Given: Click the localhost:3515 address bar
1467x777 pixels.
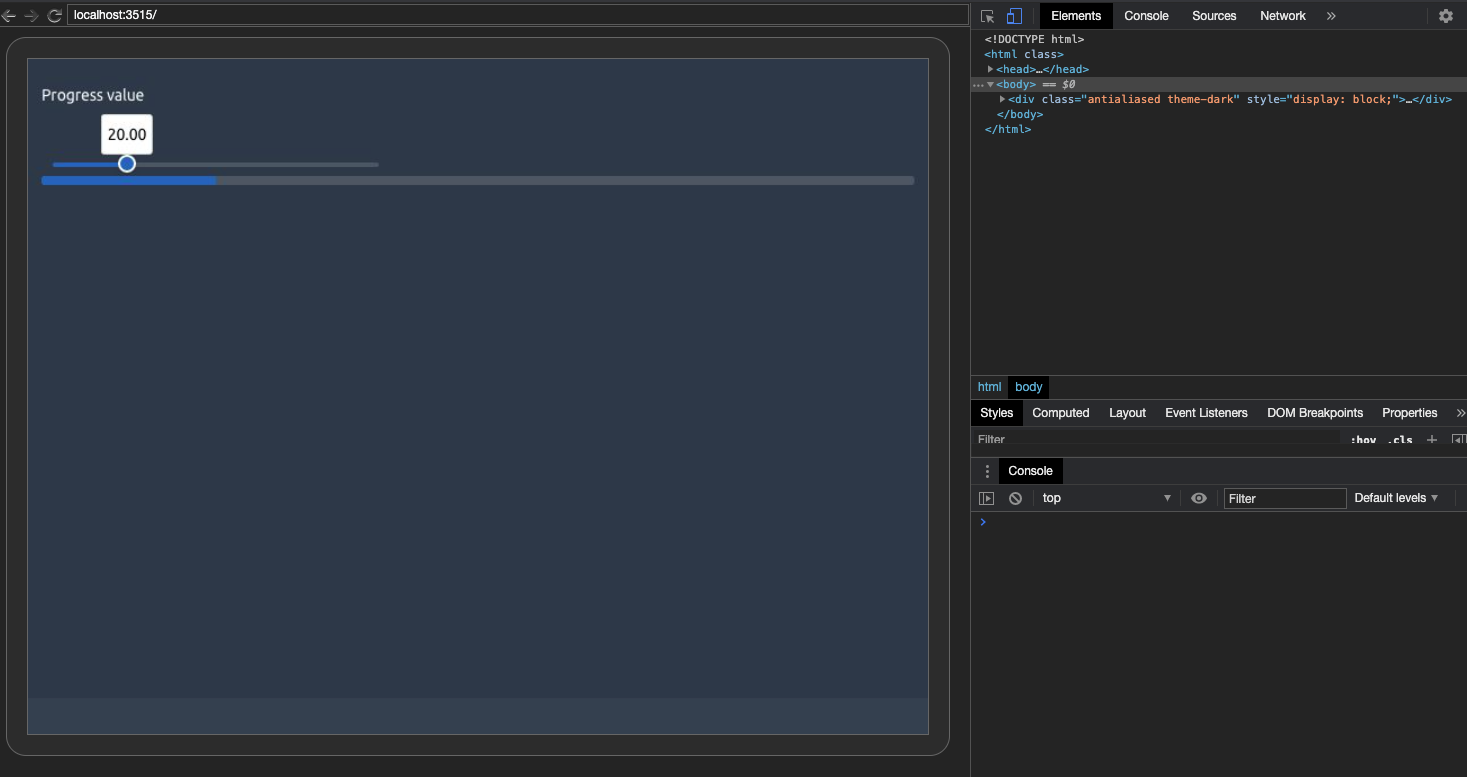Looking at the screenshot, I should 517,16.
